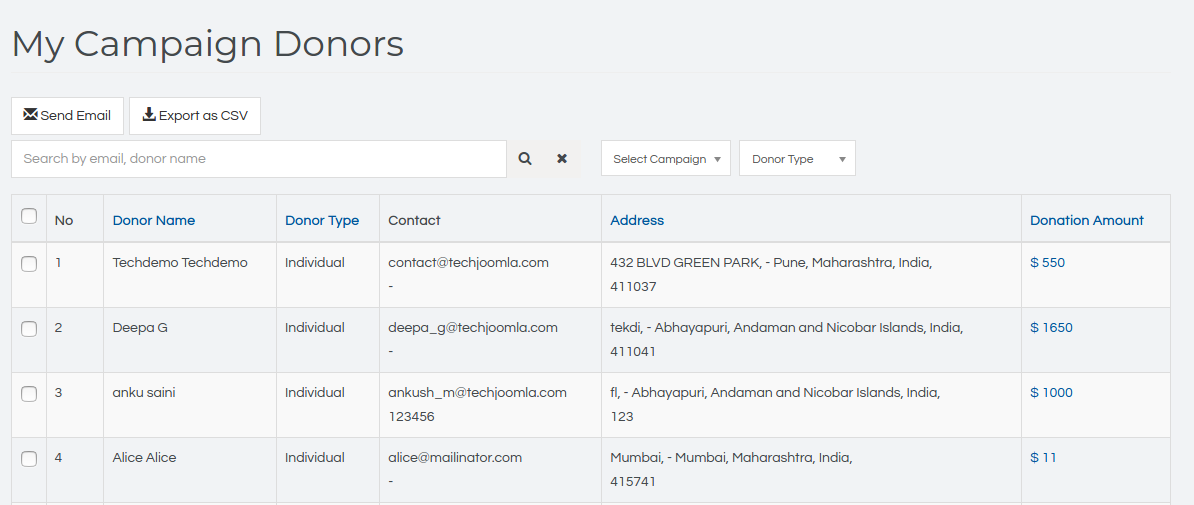
Task: Click Send Email envelope button
Action: 67,116
